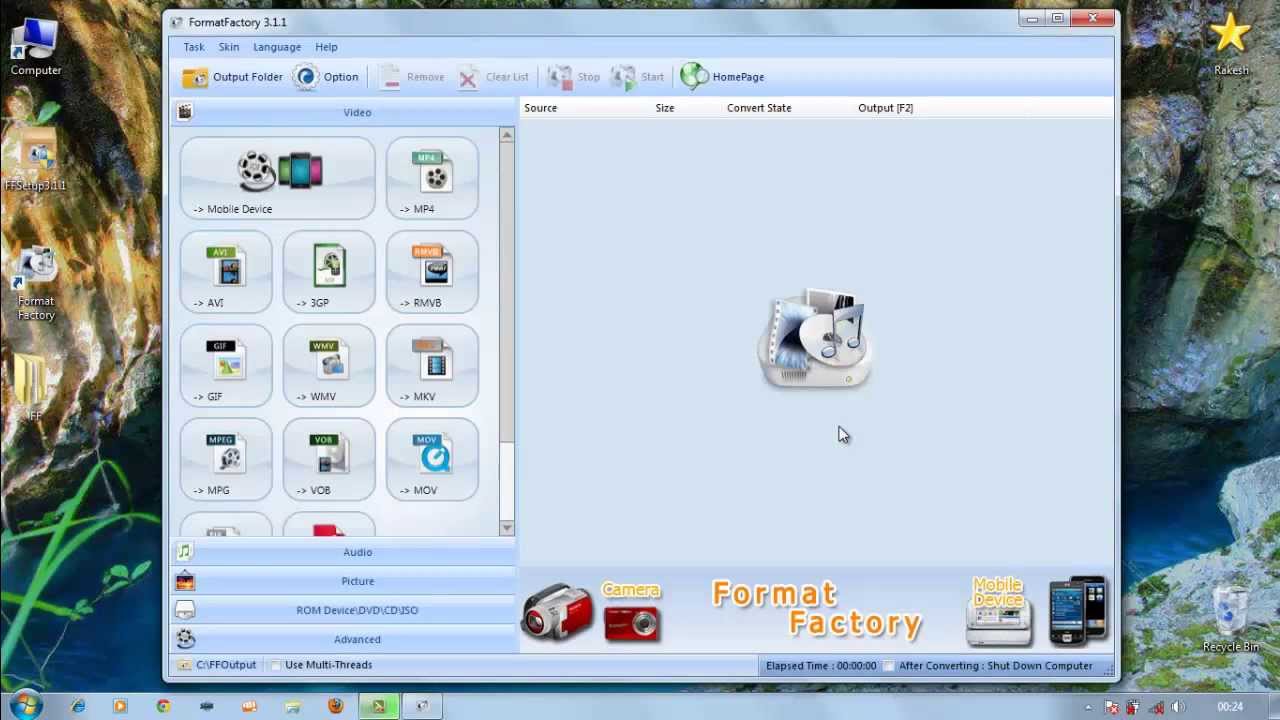Select the FFSetup3.1.1 desktop icon
Viewport: 1280px width, 720px height.
click(x=36, y=160)
